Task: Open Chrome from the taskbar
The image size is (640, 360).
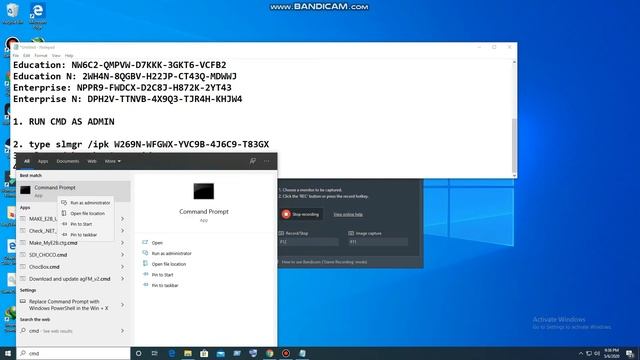Action: (x=269, y=353)
